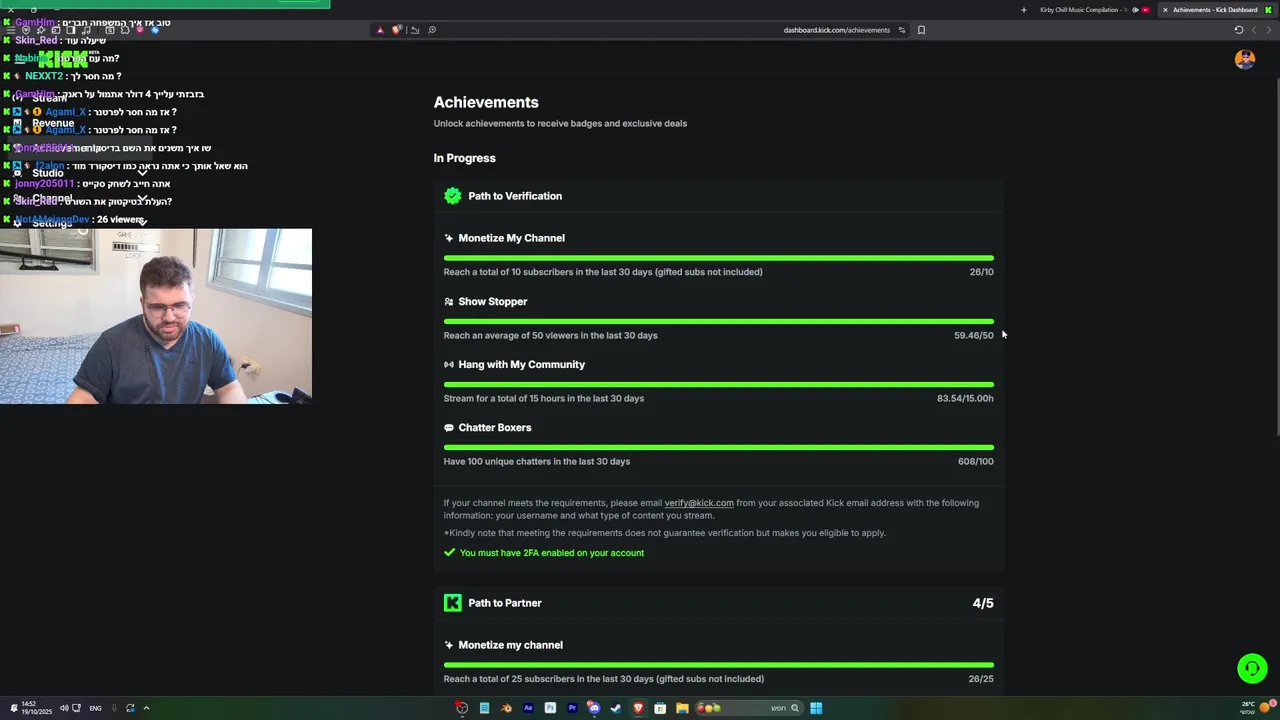Click the Show Stopper progress bar

point(719,321)
